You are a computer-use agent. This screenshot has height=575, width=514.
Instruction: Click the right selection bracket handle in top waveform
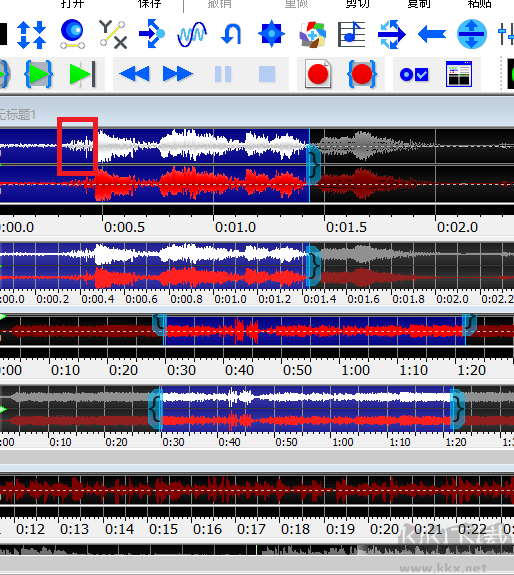[x=313, y=163]
